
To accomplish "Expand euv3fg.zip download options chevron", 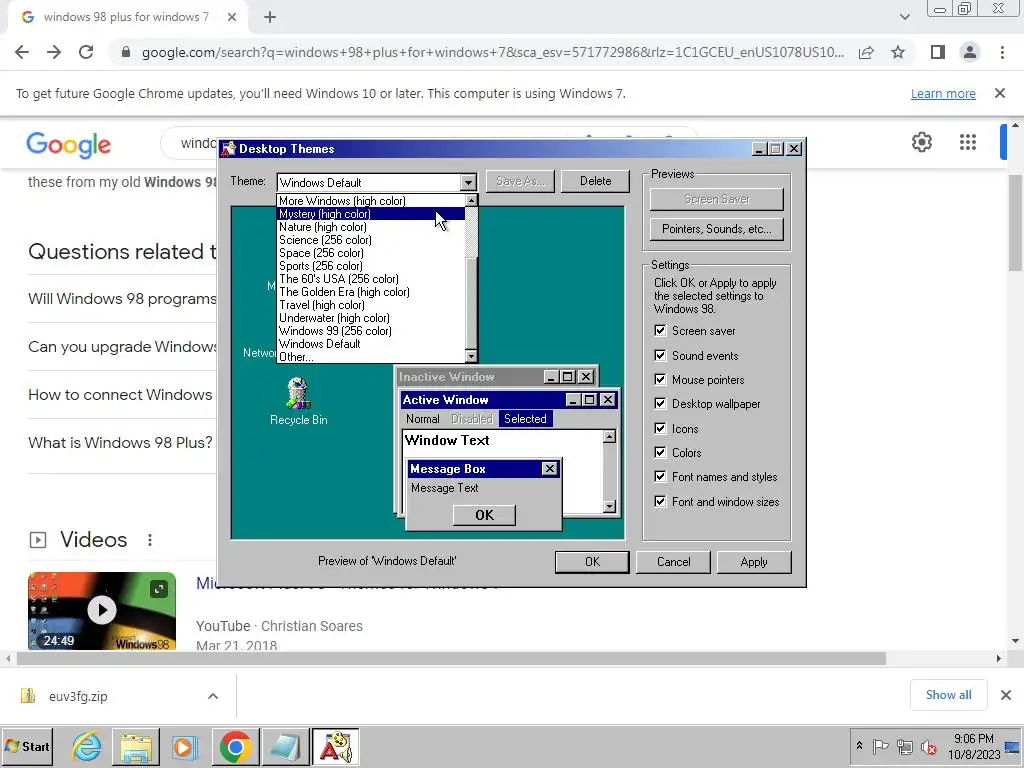I will click(x=213, y=696).
